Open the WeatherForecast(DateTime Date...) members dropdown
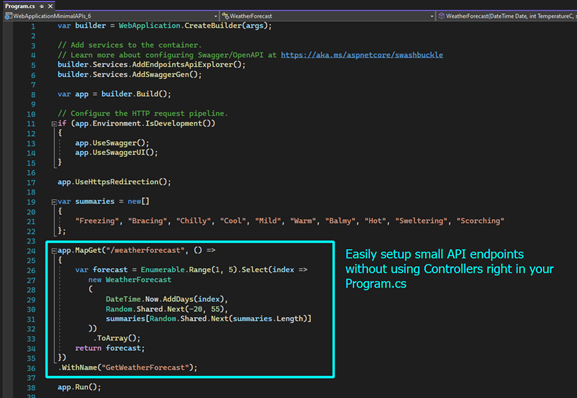577x398 pixels. pos(508,16)
